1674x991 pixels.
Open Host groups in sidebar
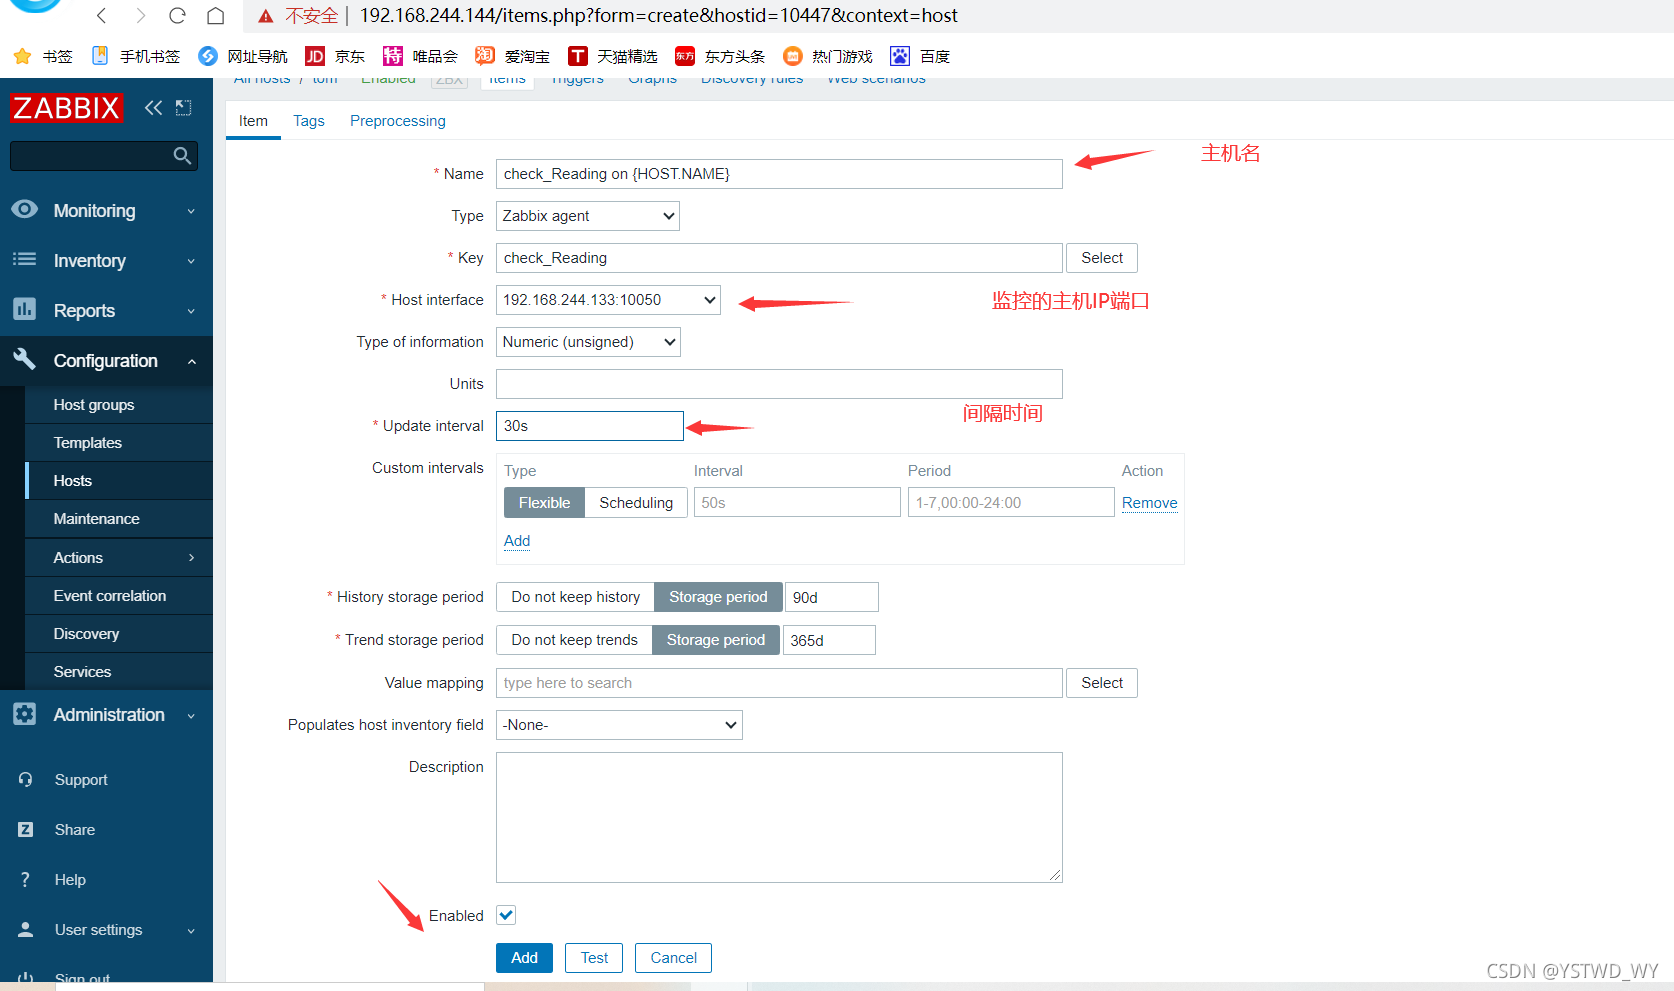pyautogui.click(x=94, y=405)
